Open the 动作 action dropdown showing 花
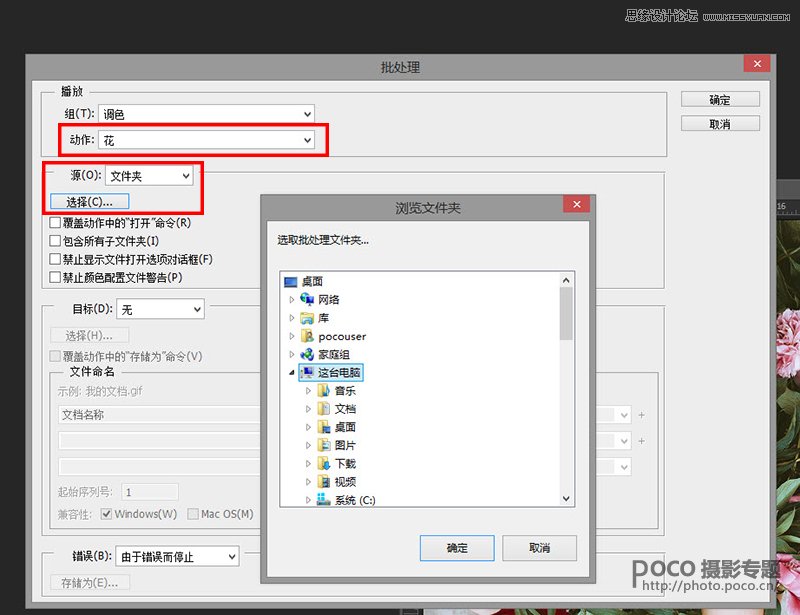 pyautogui.click(x=206, y=140)
